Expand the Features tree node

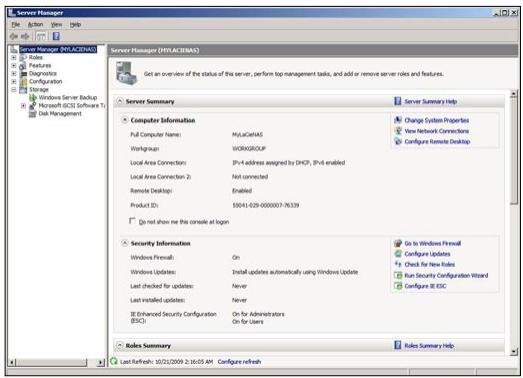click(14, 65)
